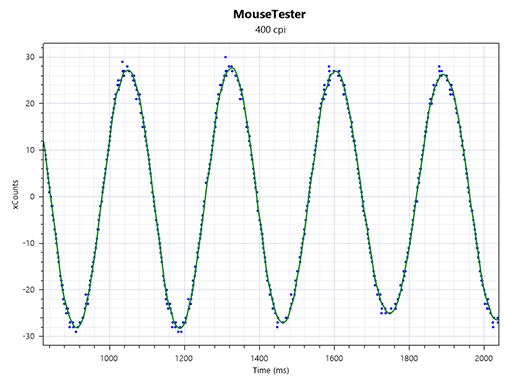512x384 pixels.
Task: Click the 0 label on the xCounts axis
Action: point(32,197)
